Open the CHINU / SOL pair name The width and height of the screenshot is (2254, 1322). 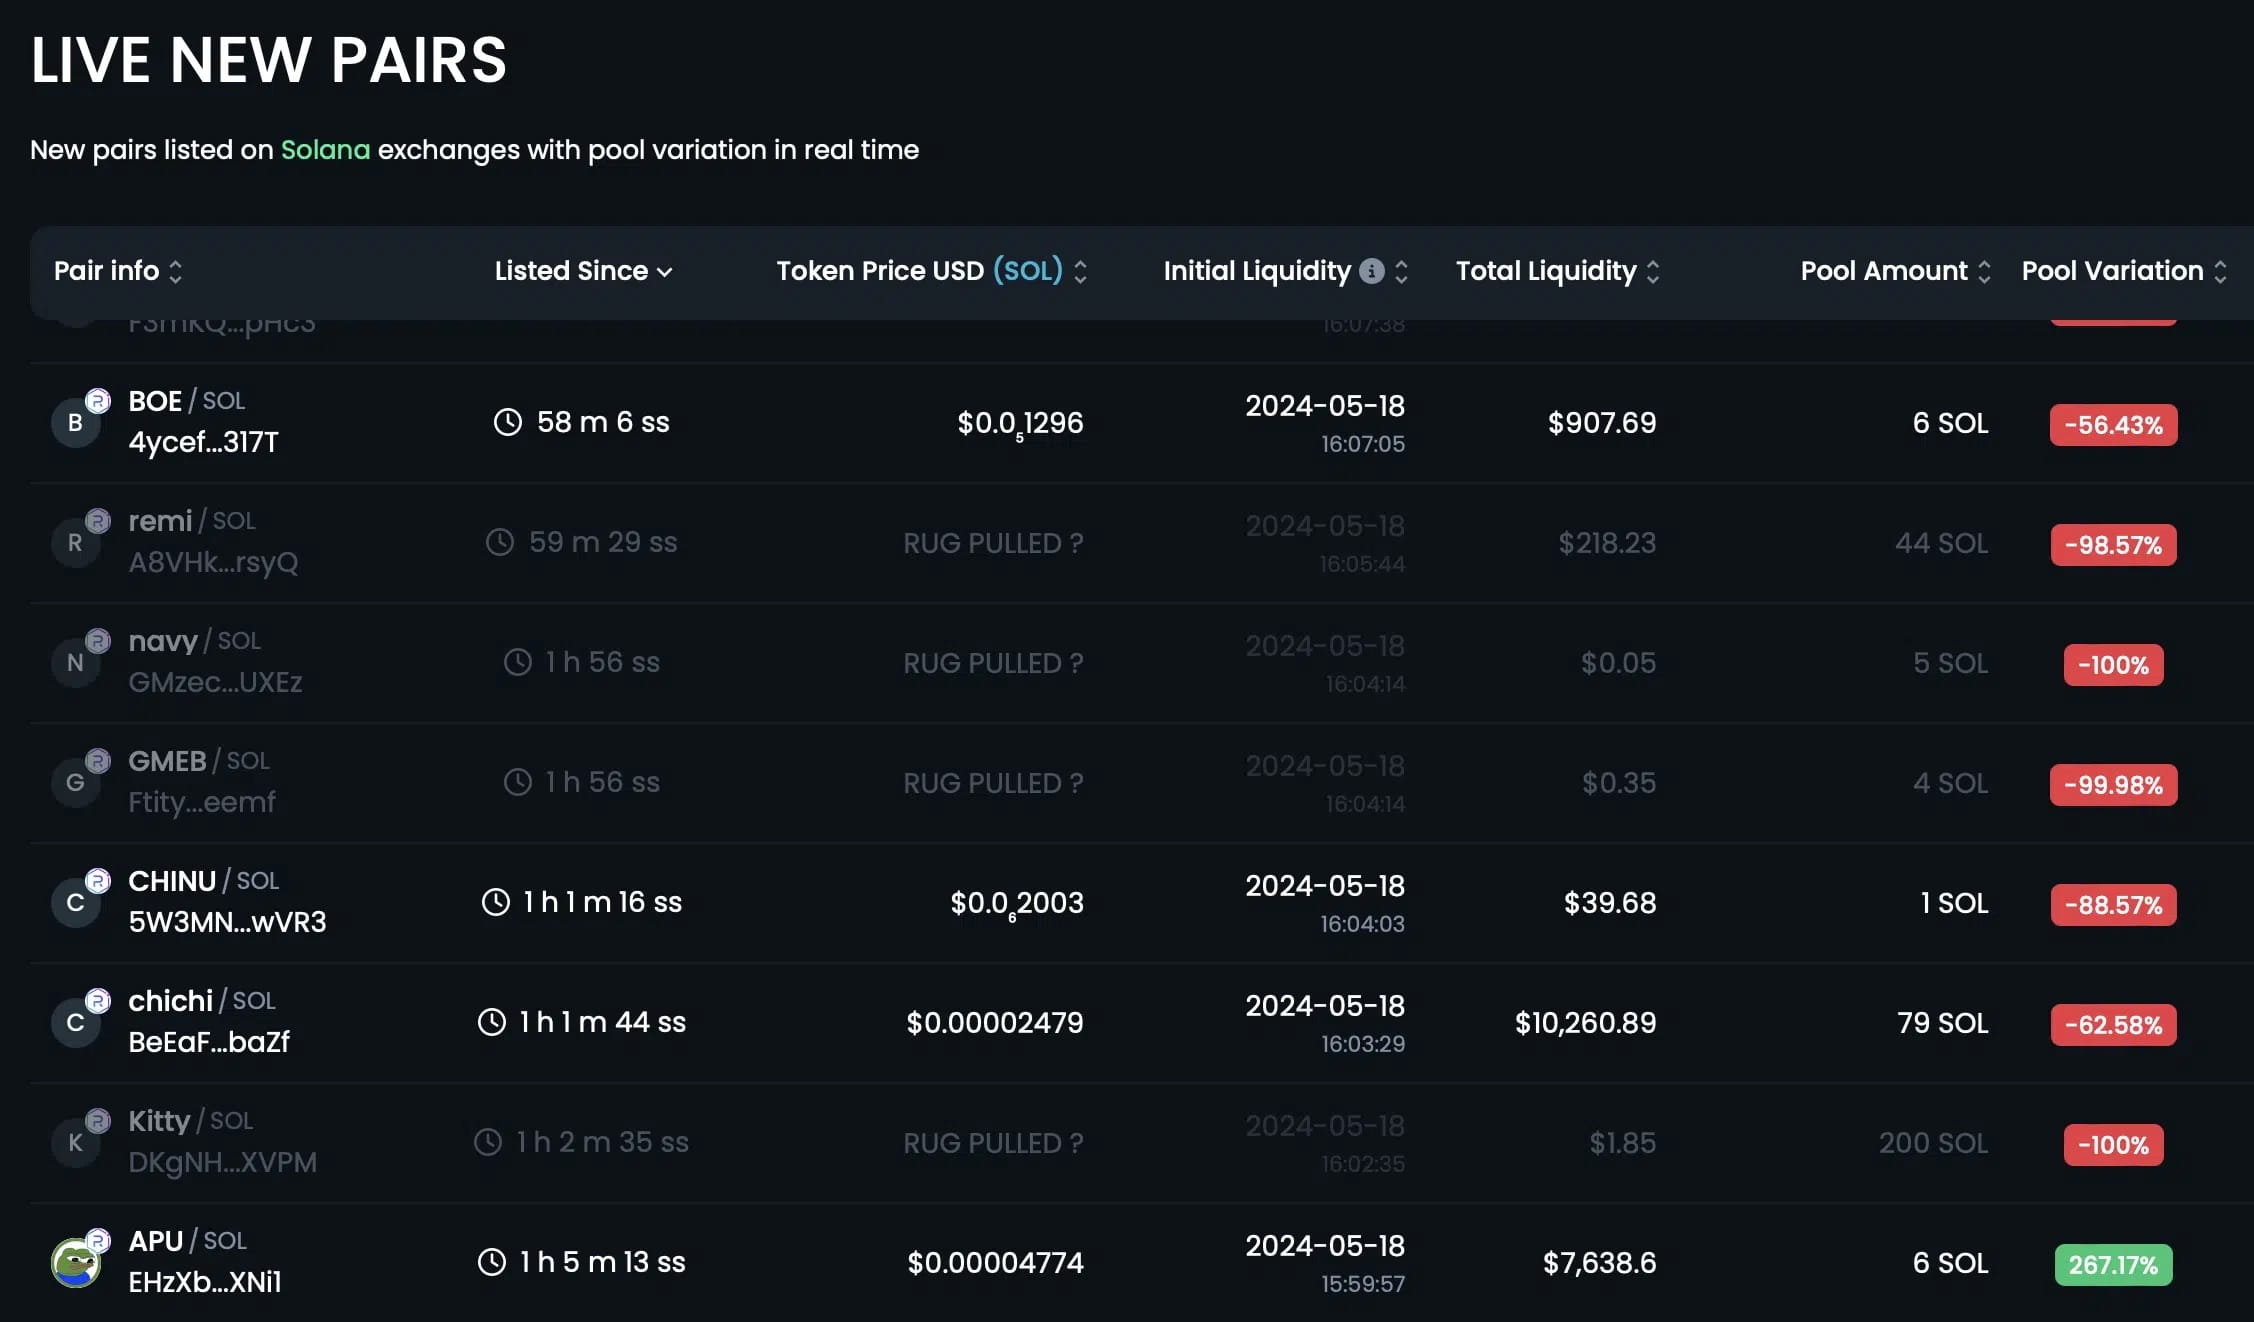coord(204,881)
